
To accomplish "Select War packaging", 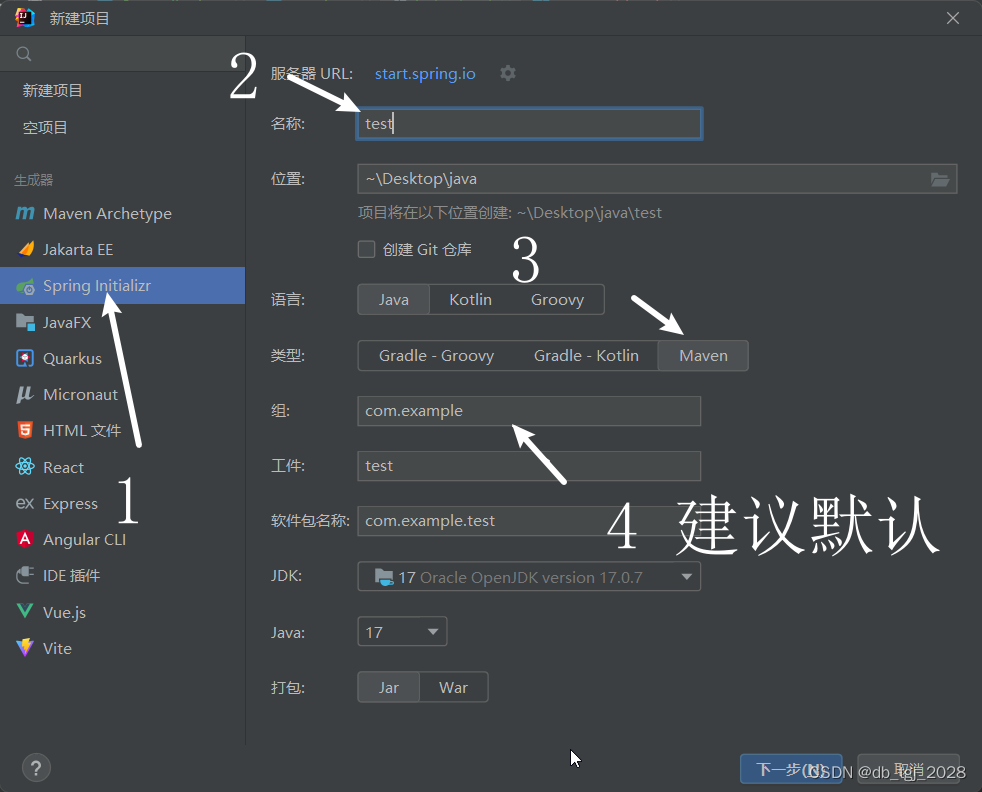I will [453, 687].
